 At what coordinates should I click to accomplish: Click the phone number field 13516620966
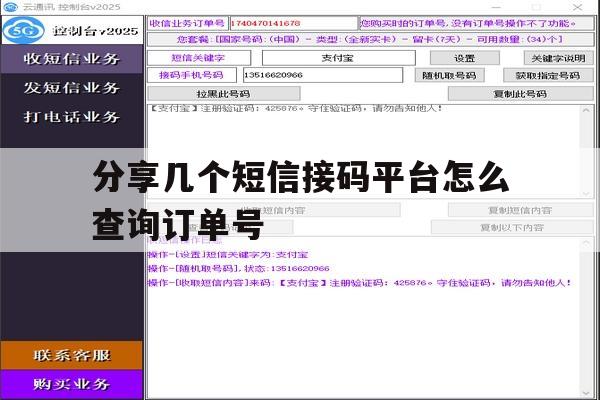pos(323,75)
